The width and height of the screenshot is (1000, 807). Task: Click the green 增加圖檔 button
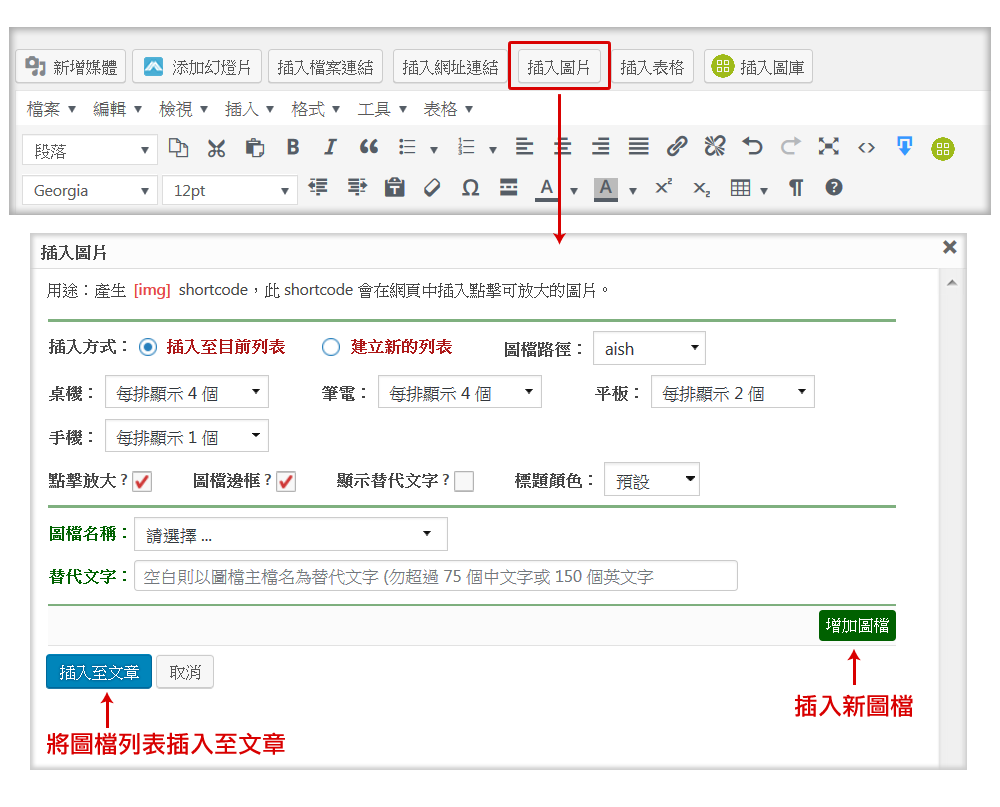click(x=857, y=624)
